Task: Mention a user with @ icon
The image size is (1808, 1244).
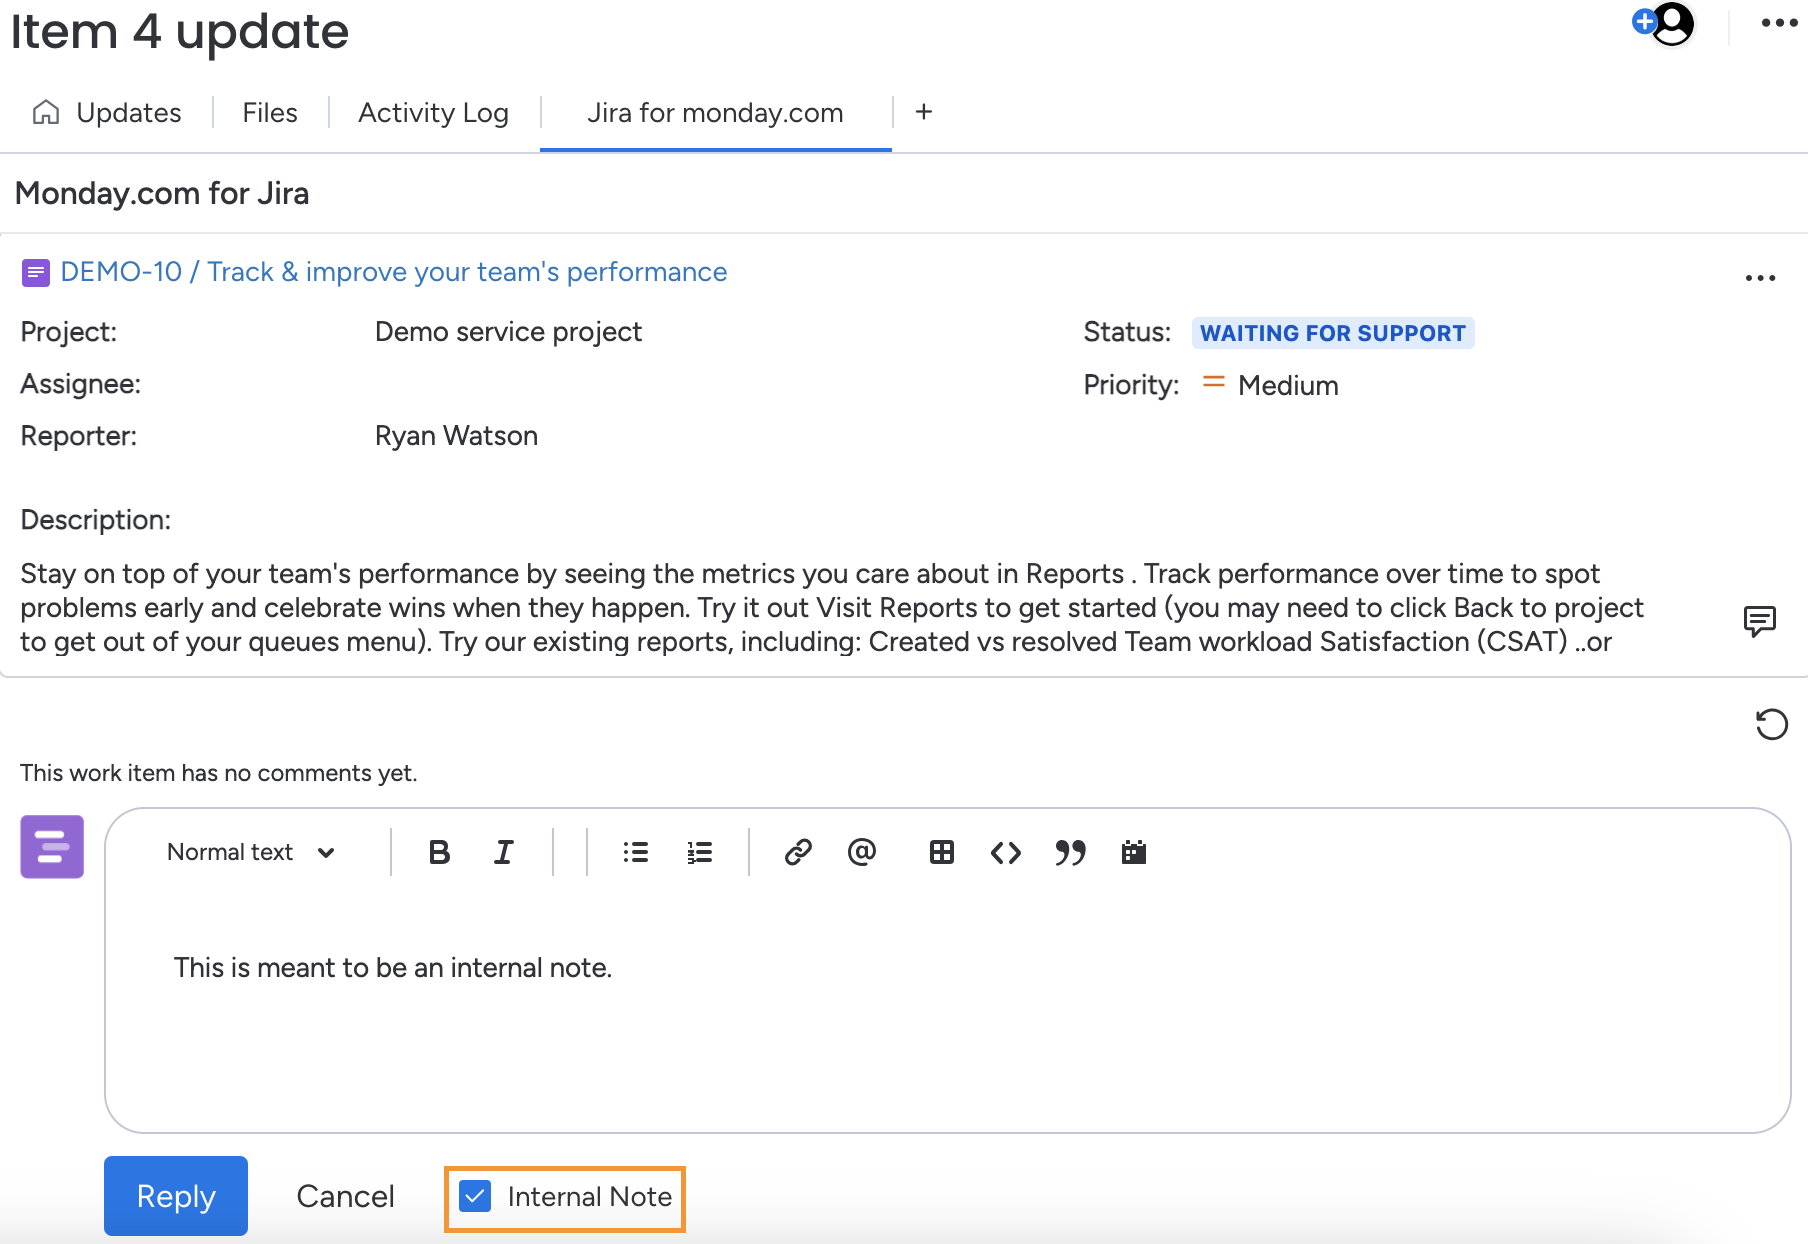Action: [x=862, y=852]
